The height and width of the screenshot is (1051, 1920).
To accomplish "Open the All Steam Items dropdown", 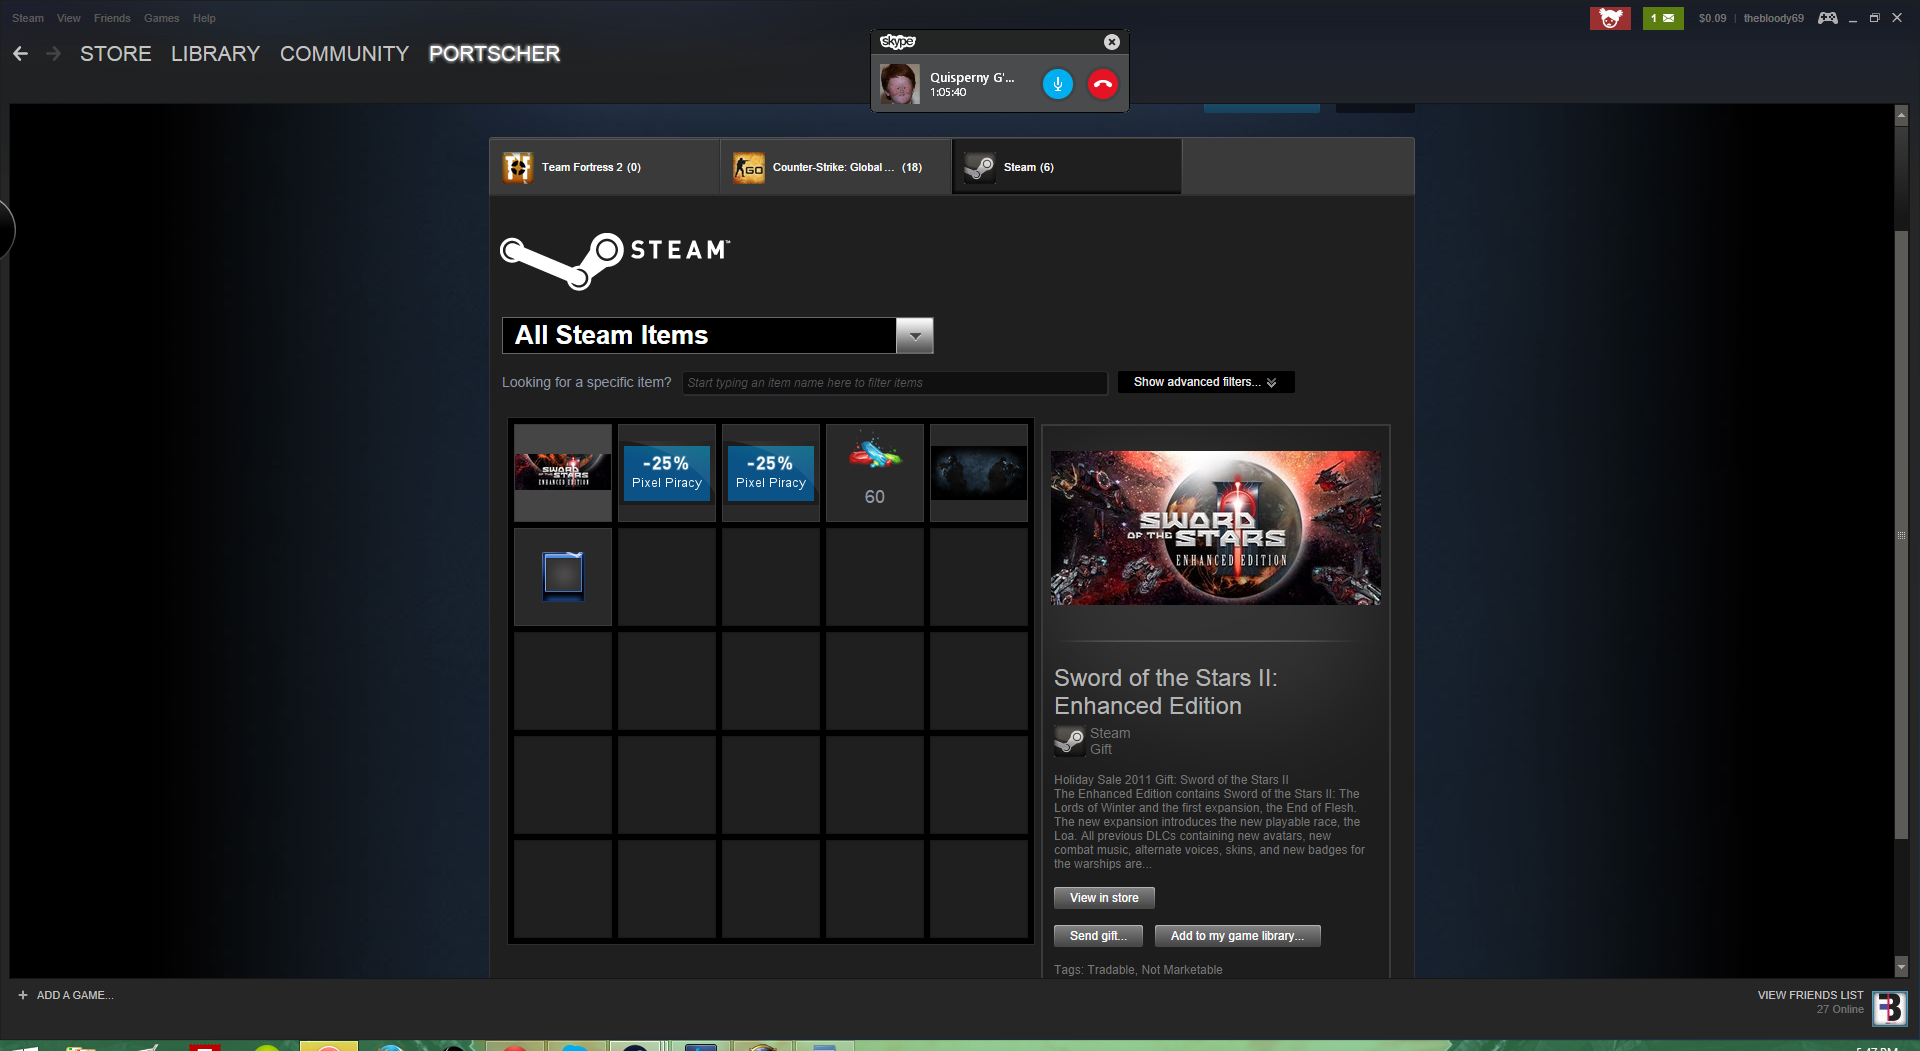I will pyautogui.click(x=717, y=336).
